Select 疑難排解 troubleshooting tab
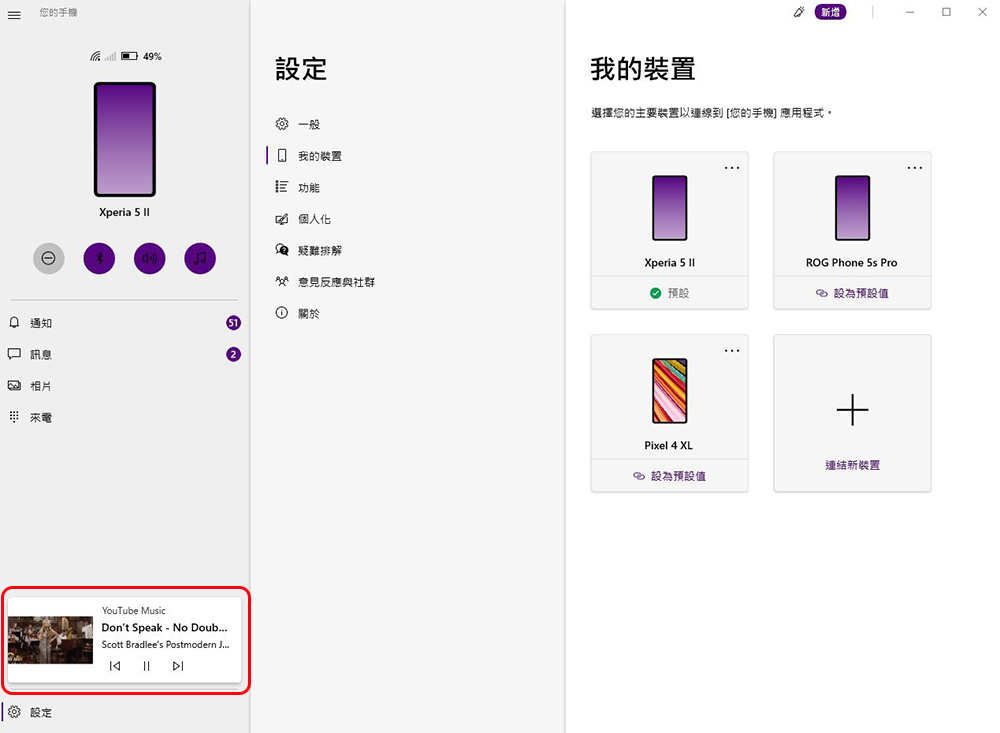The image size is (1000, 733). (x=309, y=250)
